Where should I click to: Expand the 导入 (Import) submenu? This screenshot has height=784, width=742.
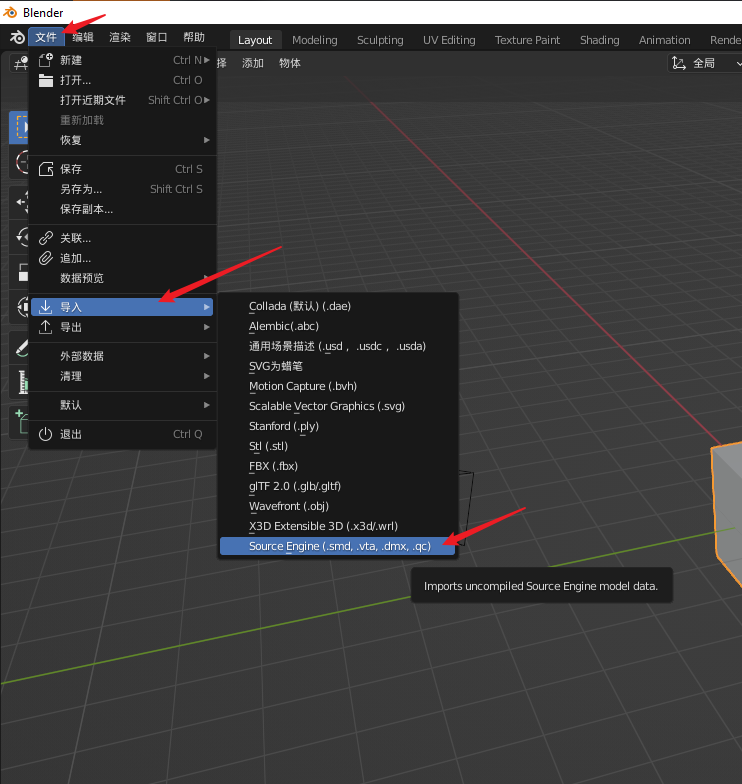pyautogui.click(x=122, y=307)
